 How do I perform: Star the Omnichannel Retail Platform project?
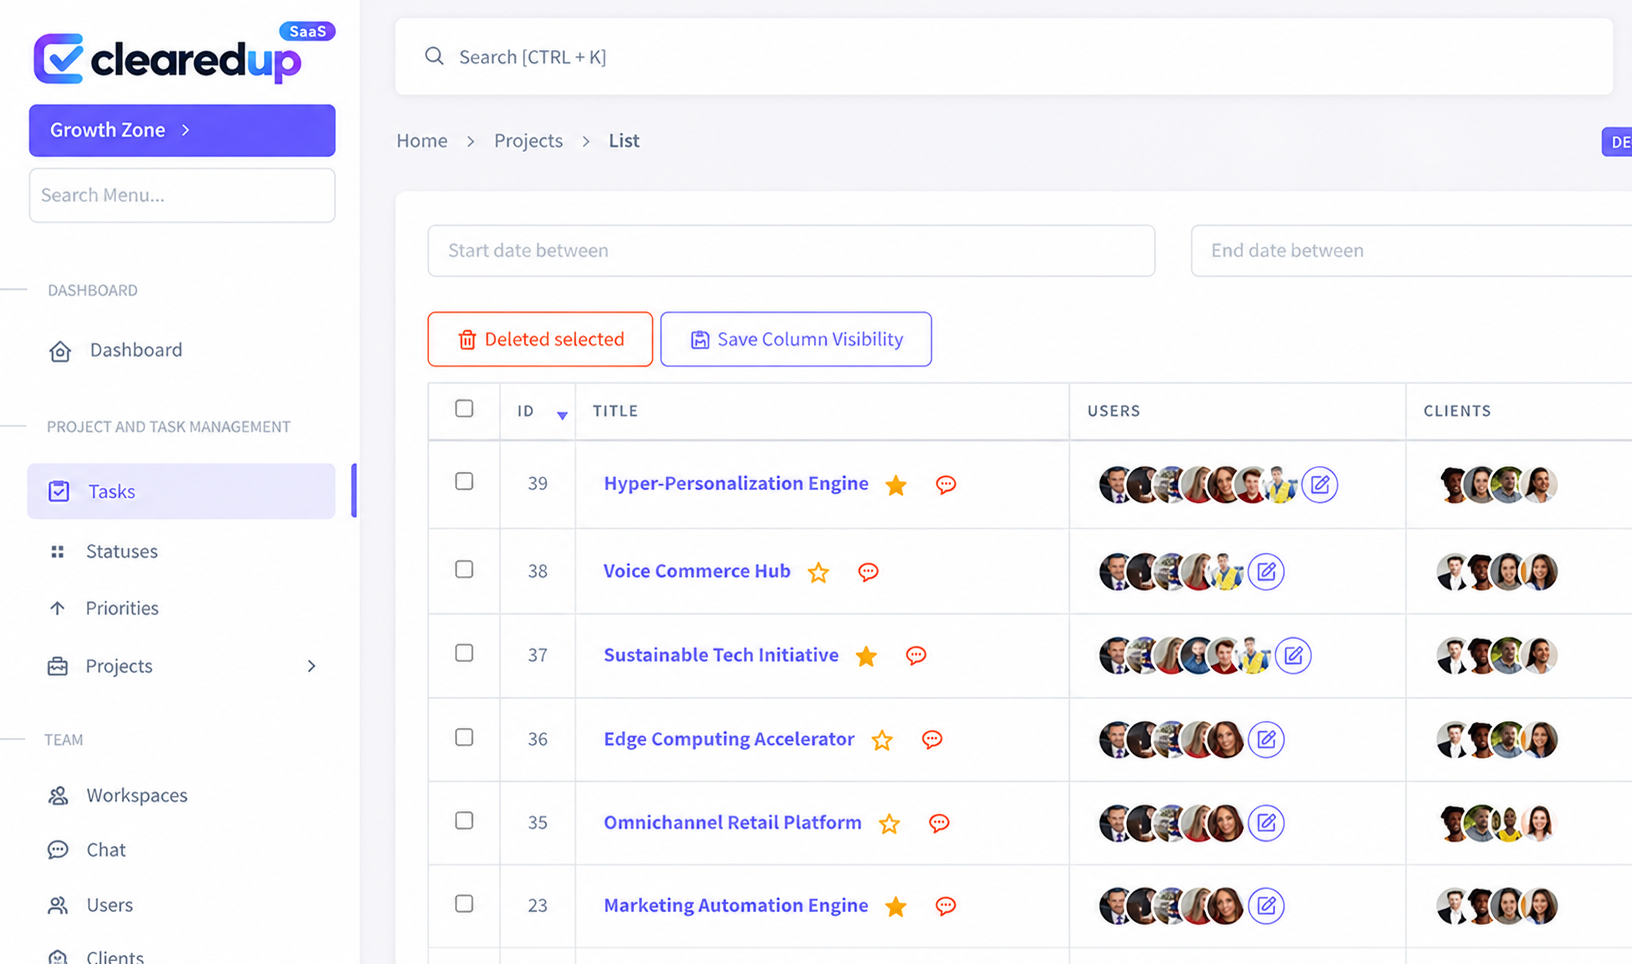(889, 824)
